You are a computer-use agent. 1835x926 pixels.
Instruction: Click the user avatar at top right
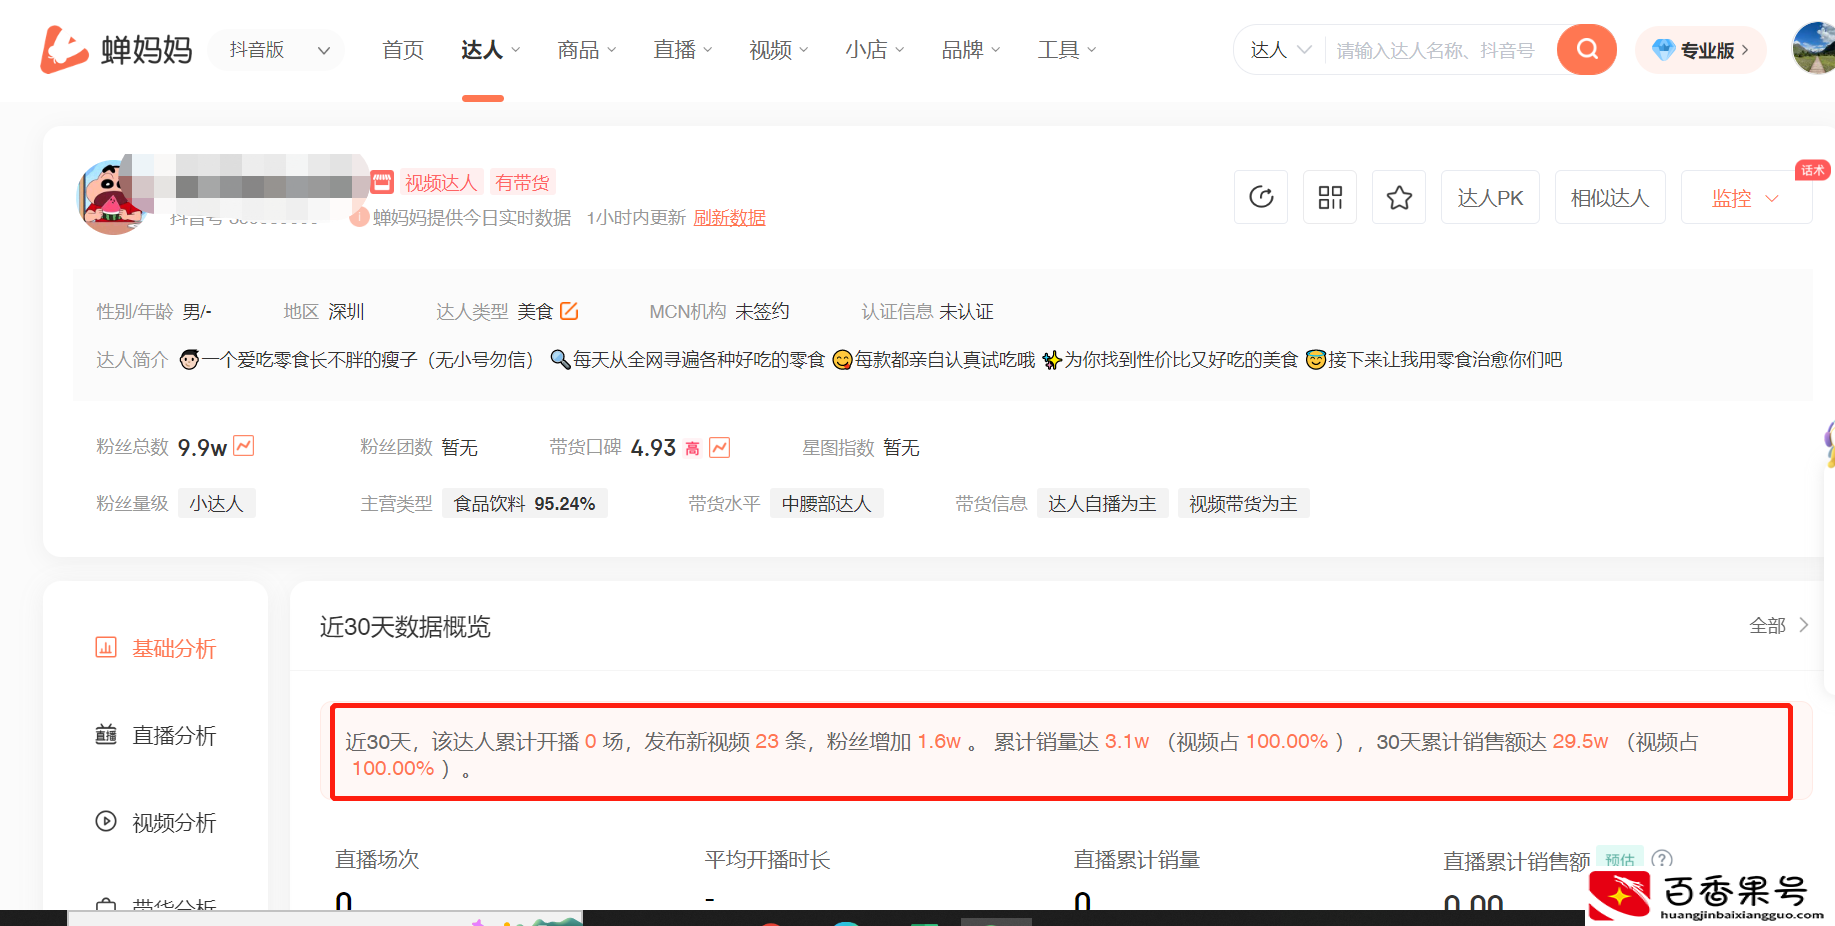click(1814, 49)
